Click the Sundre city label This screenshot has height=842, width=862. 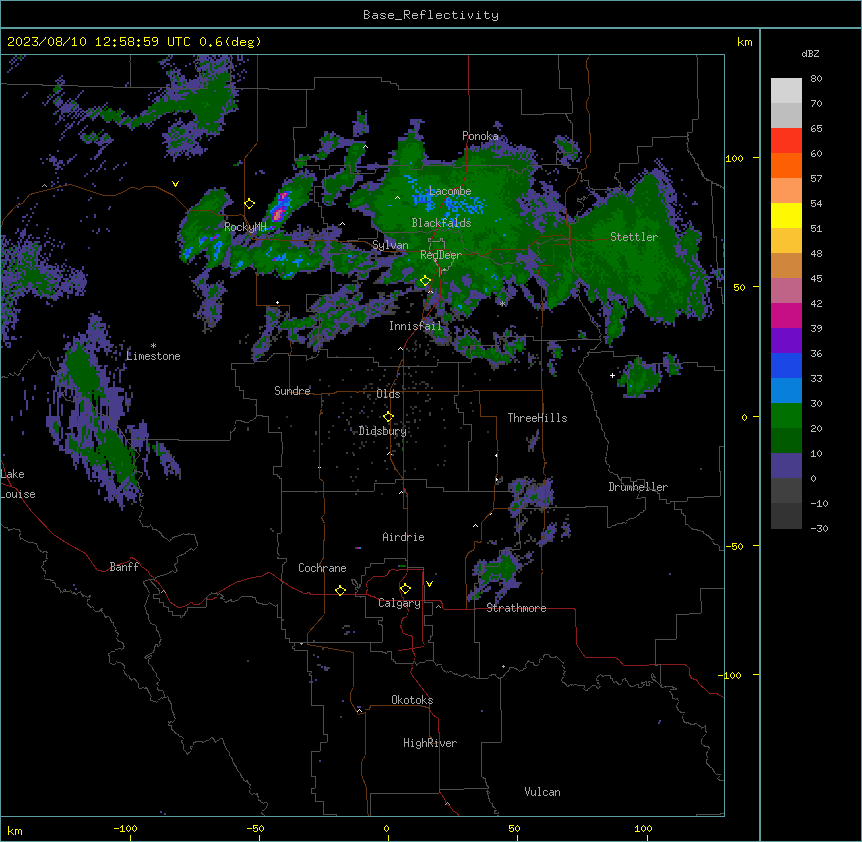pyautogui.click(x=292, y=391)
